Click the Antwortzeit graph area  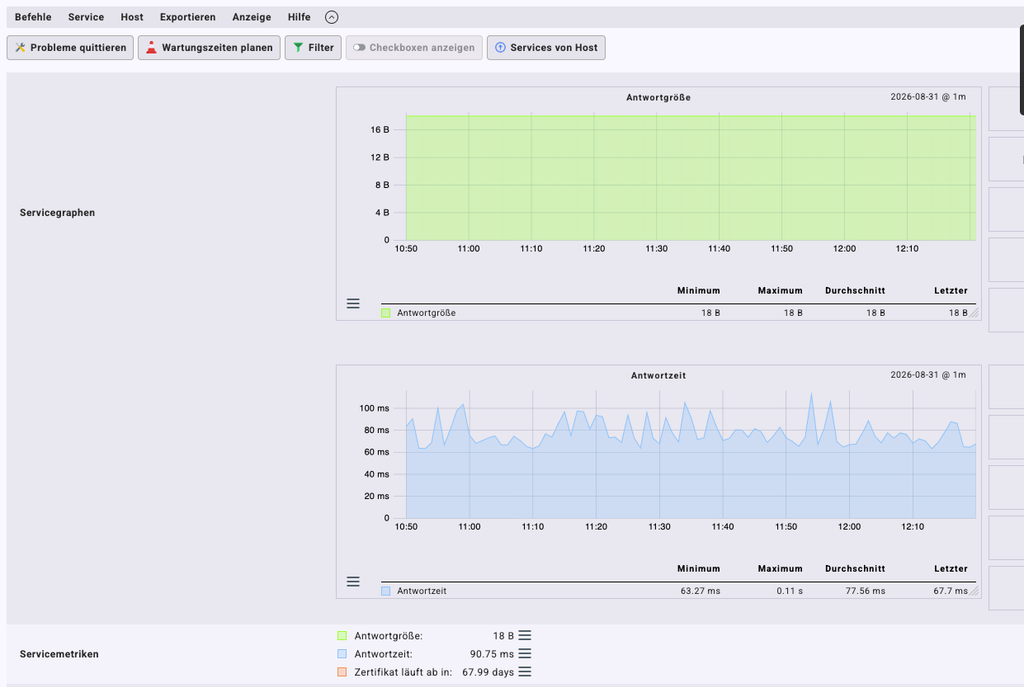[x=691, y=455]
